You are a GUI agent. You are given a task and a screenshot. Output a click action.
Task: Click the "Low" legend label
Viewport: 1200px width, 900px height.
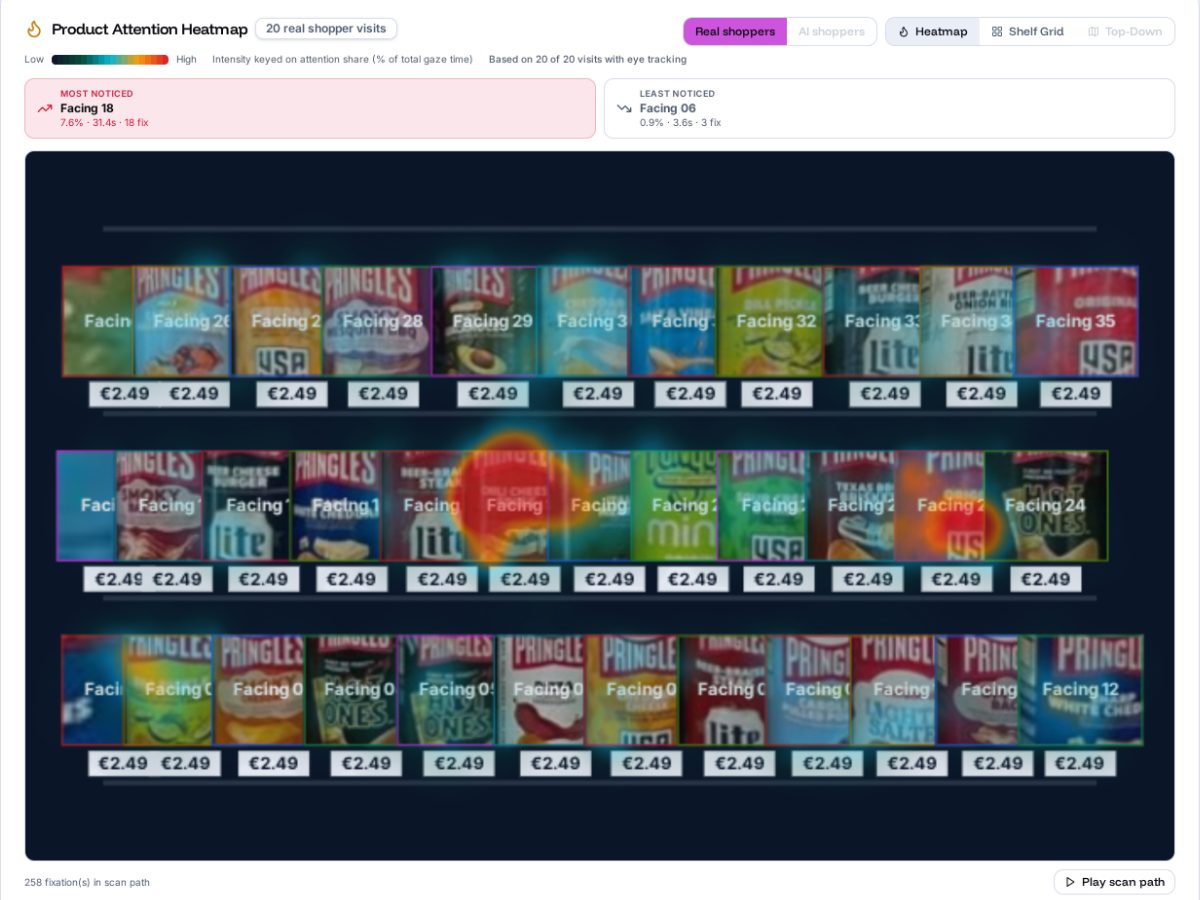click(34, 60)
